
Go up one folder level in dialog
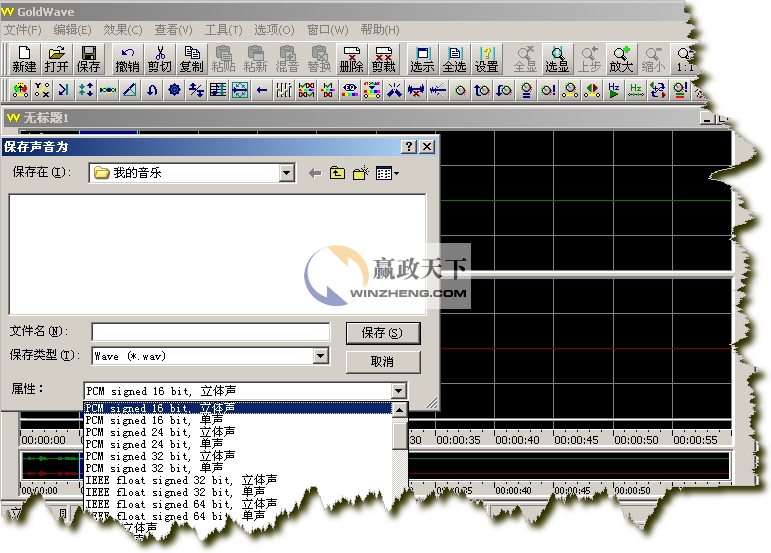[x=338, y=173]
